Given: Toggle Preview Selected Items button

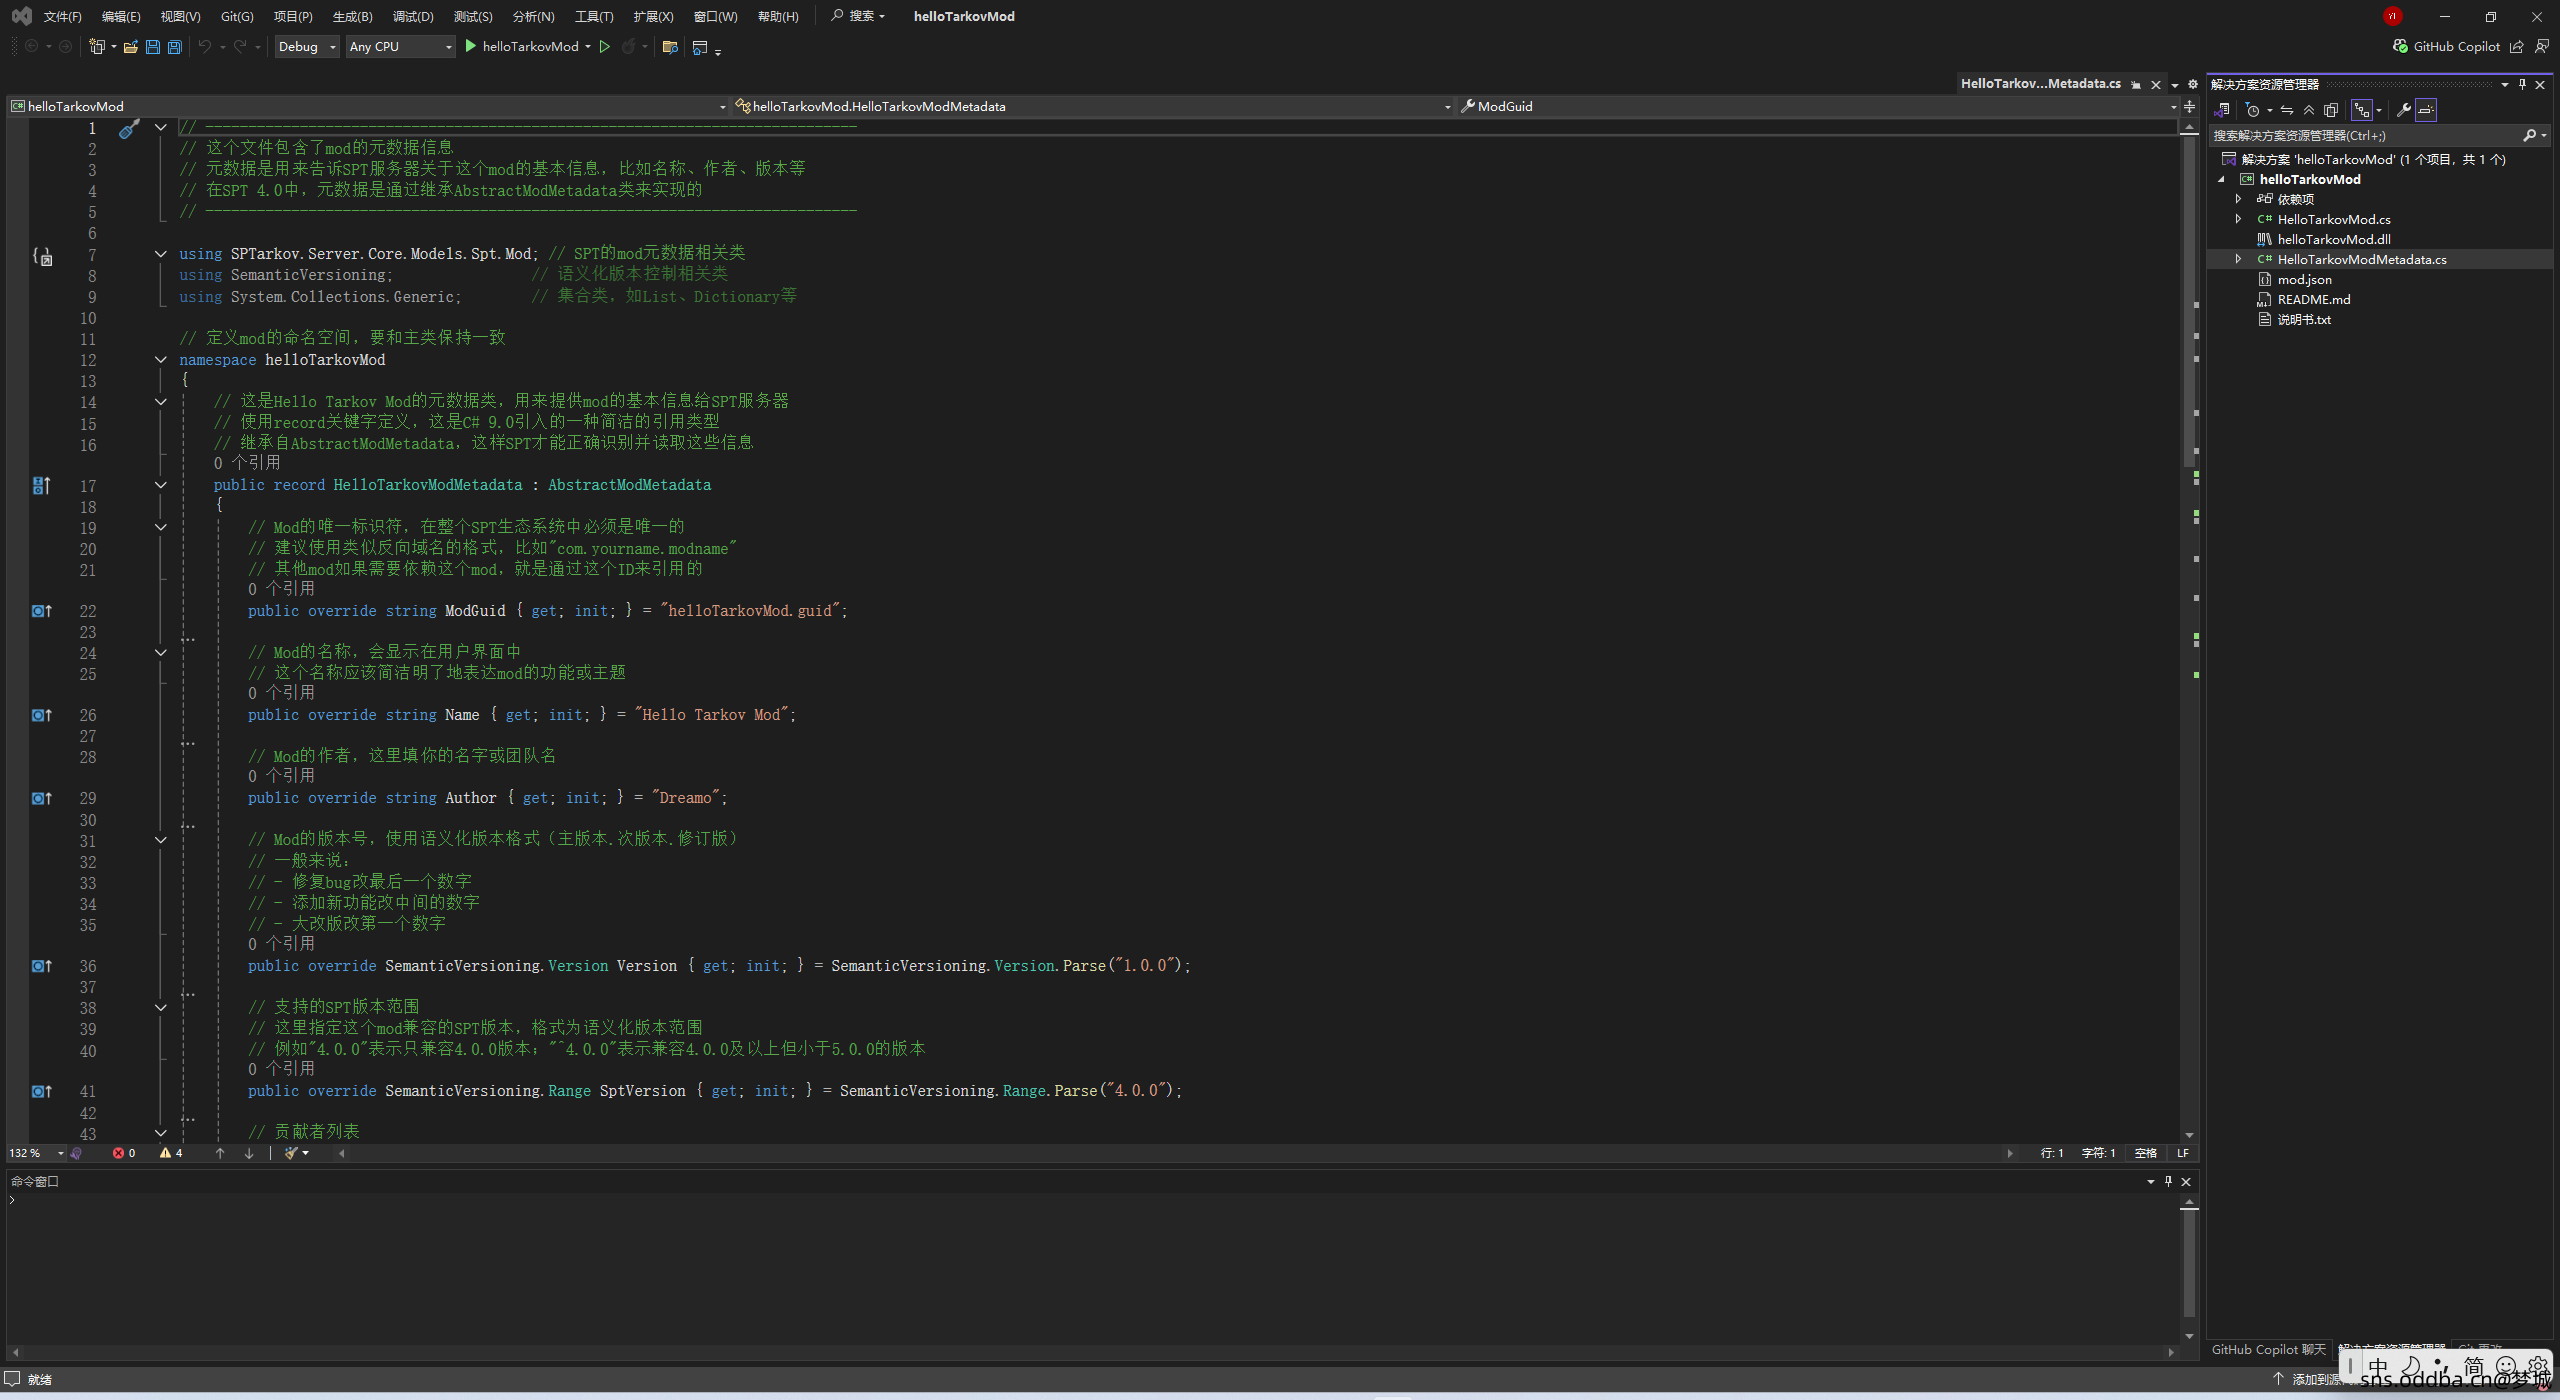Looking at the screenshot, I should tap(2426, 110).
